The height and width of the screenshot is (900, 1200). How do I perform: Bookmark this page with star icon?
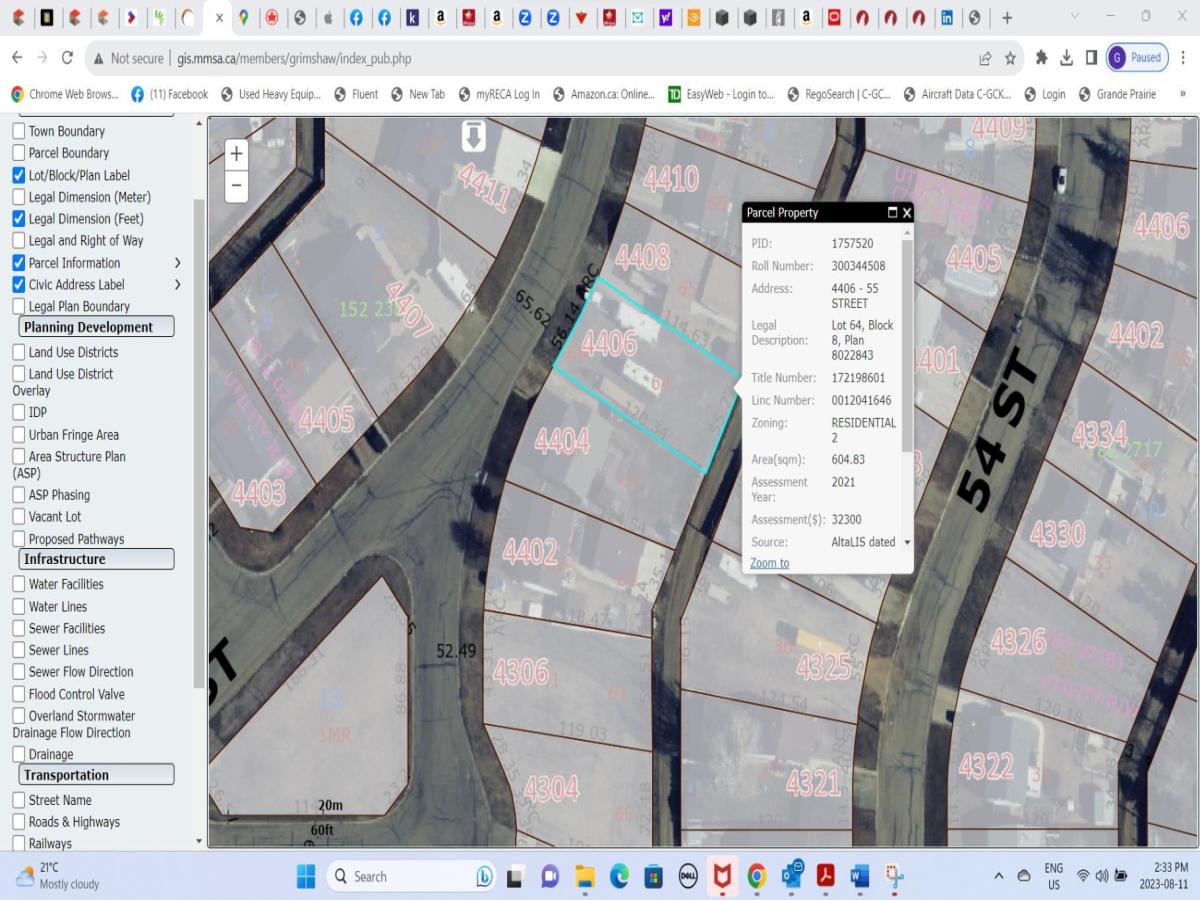1010,58
